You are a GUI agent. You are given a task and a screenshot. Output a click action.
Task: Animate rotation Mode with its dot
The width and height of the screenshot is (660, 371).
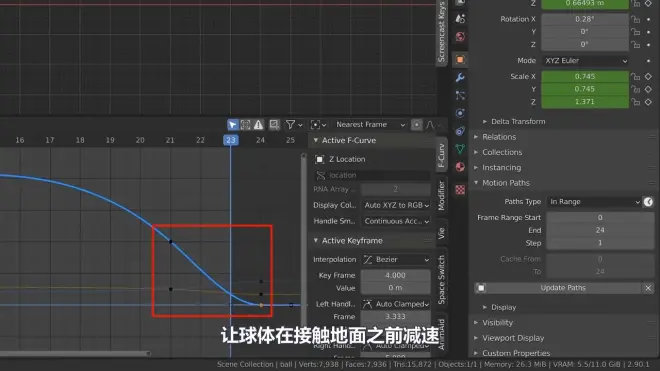click(x=649, y=61)
